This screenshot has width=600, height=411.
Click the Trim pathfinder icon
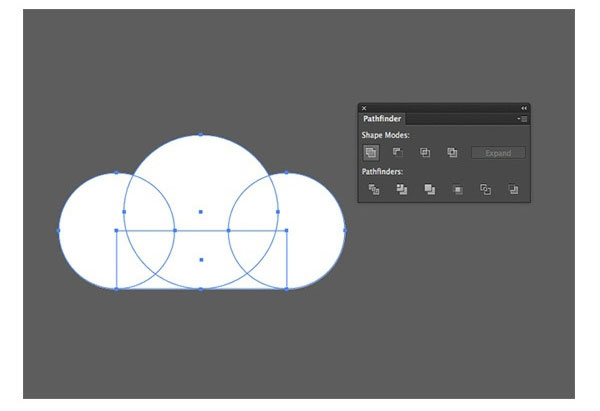(x=402, y=189)
